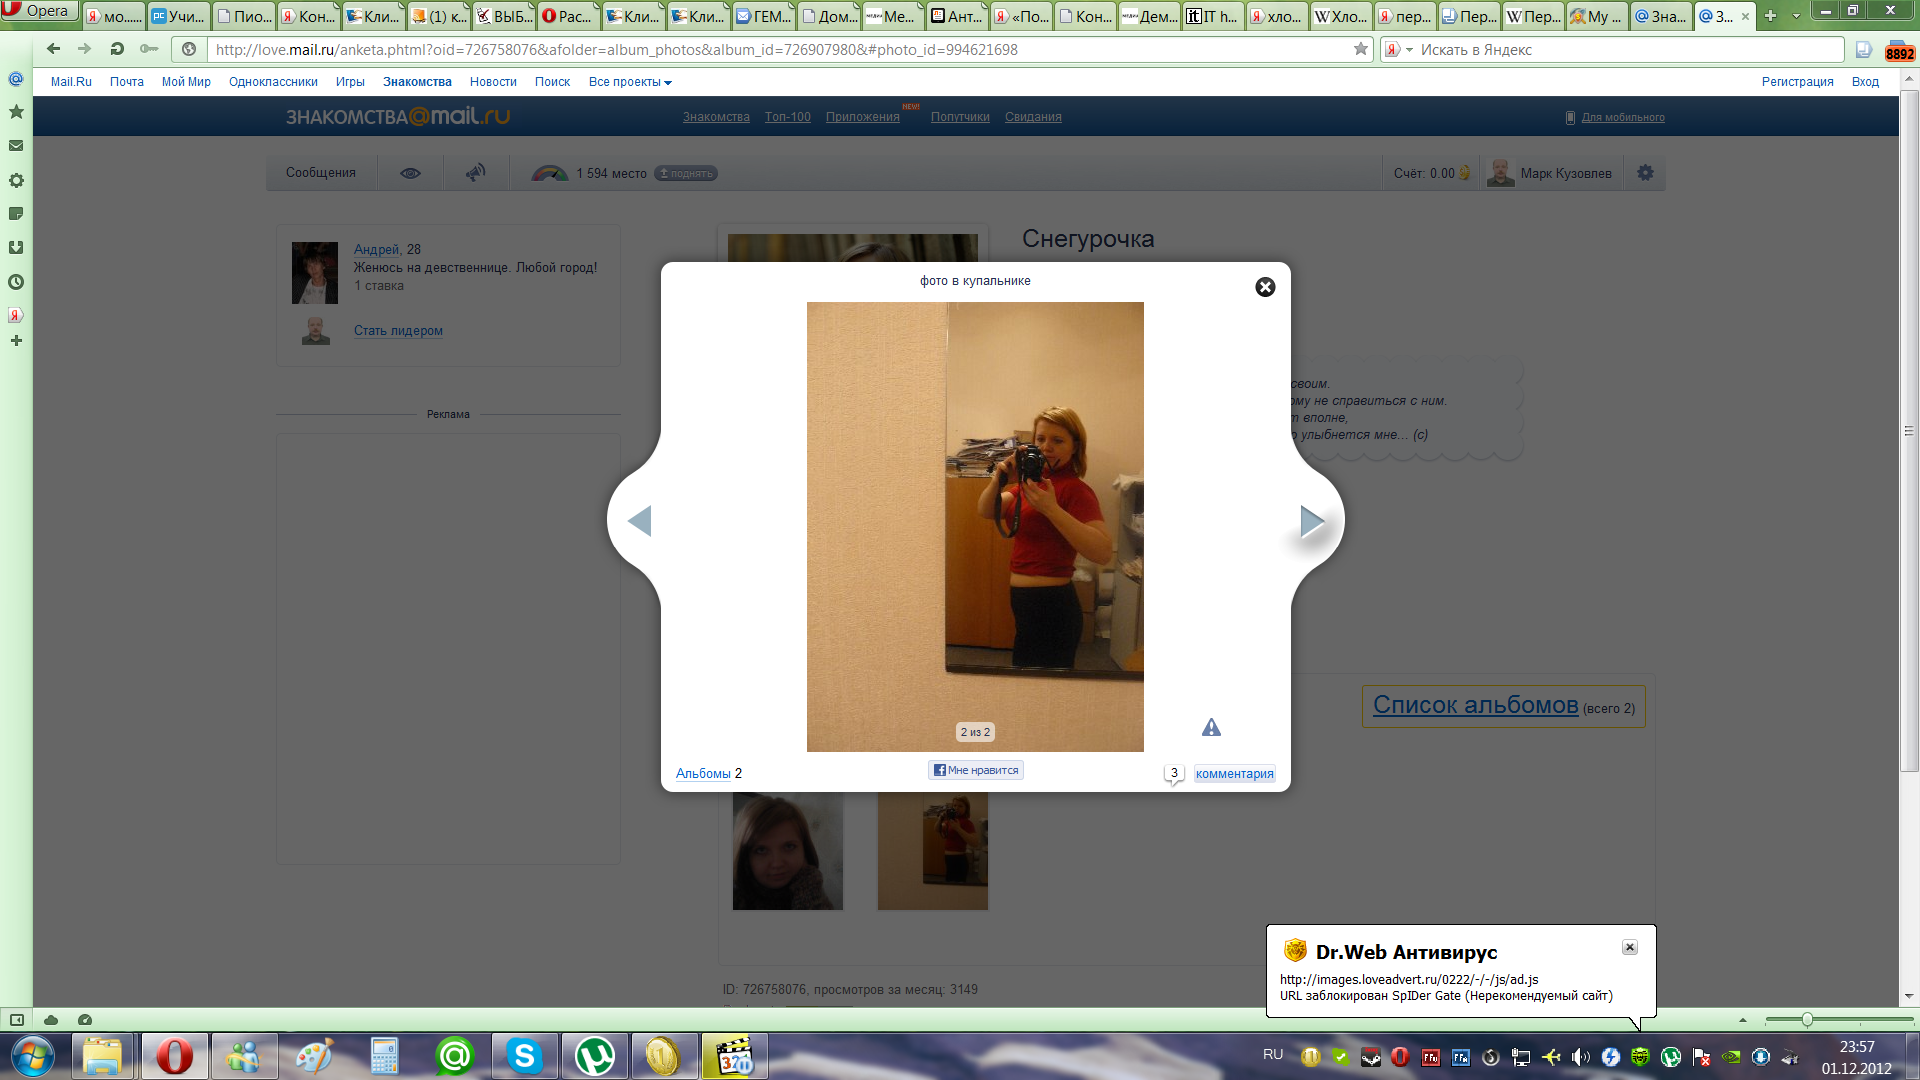Screen dimensions: 1920x1080
Task: Open Сообщения tab
Action: [321, 173]
